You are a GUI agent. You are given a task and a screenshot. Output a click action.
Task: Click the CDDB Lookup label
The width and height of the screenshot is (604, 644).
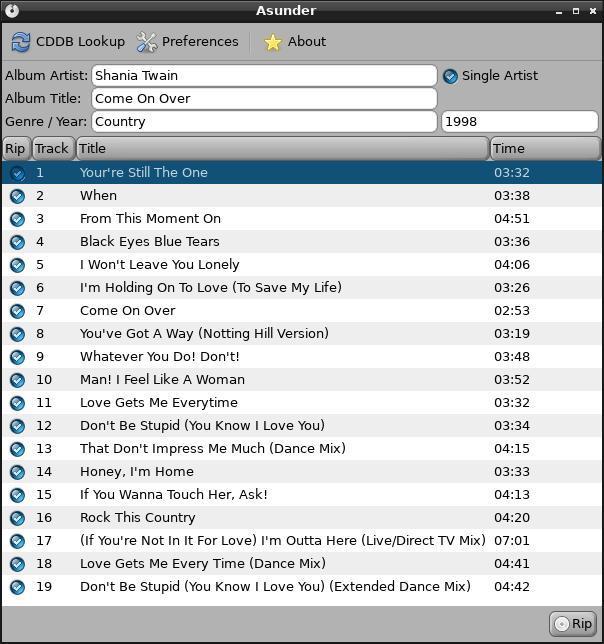pyautogui.click(x=80, y=41)
